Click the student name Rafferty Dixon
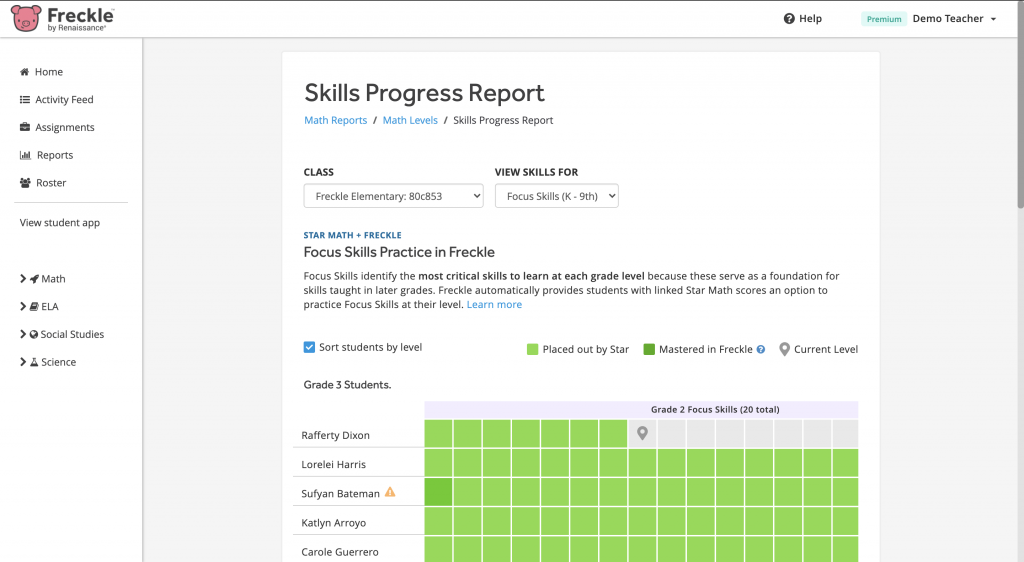Screen dimensions: 1024x562 point(336,435)
